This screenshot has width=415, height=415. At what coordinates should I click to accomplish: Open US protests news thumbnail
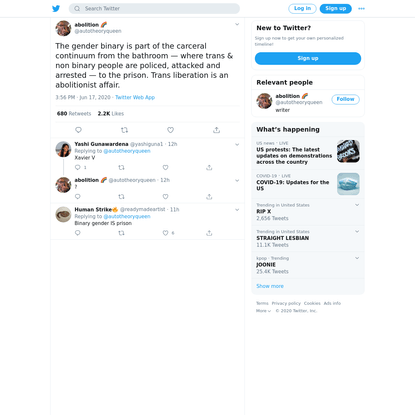[348, 151]
